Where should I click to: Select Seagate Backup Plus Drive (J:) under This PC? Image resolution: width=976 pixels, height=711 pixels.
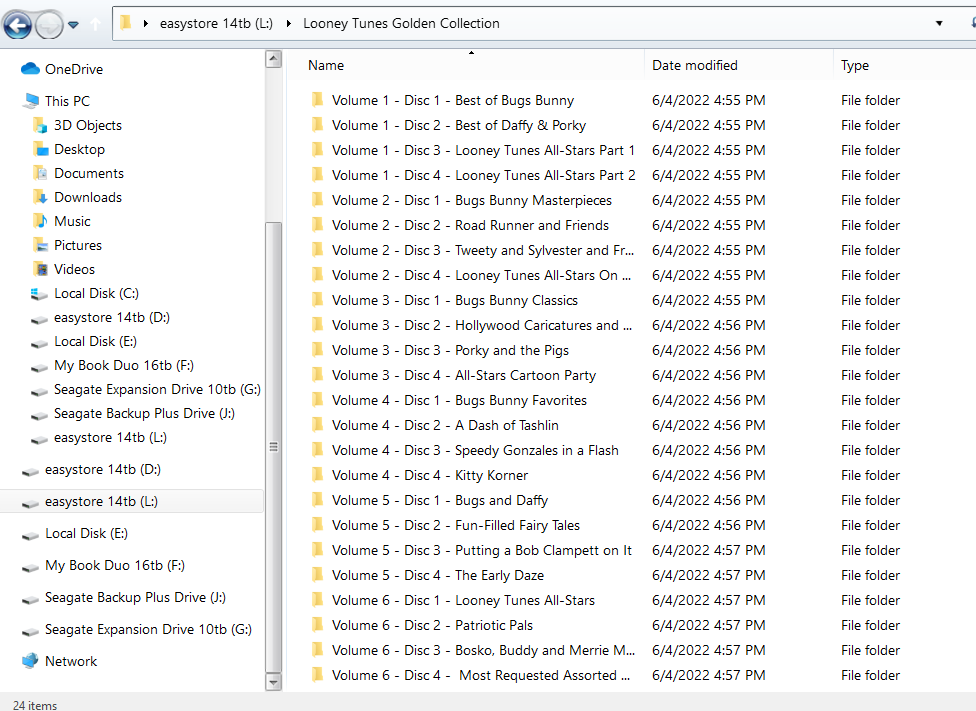click(144, 413)
